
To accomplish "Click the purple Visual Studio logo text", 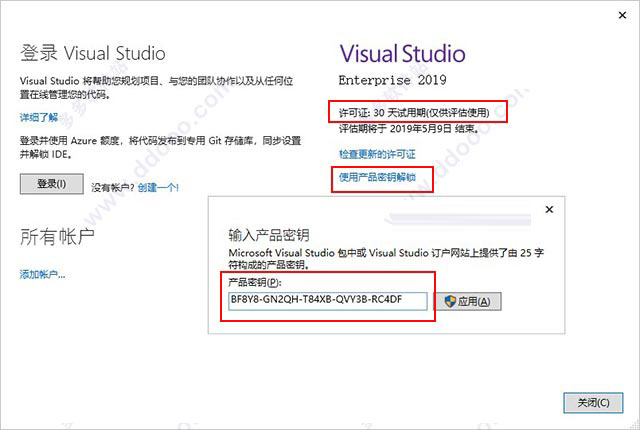I will tap(402, 54).
